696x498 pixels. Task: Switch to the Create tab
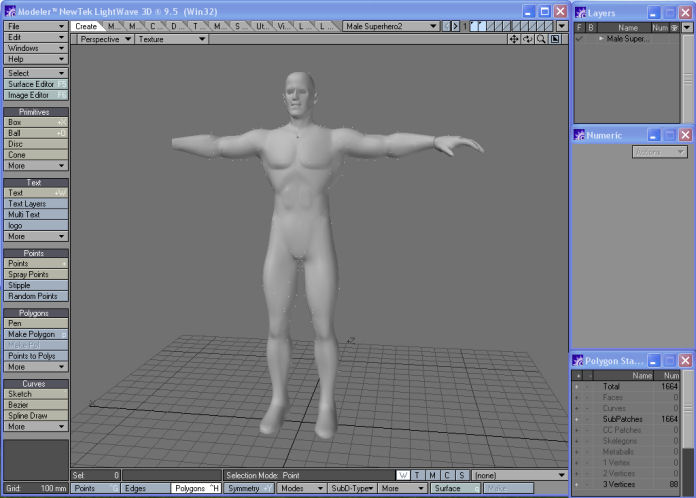pos(87,26)
